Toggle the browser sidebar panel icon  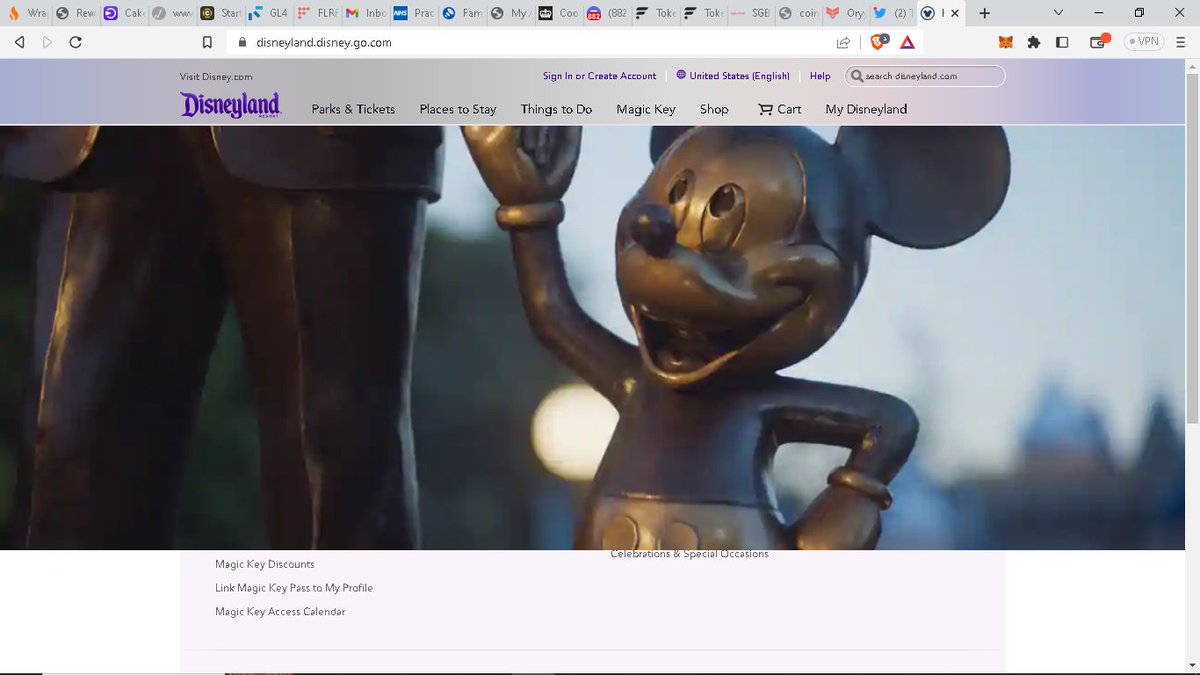coord(1063,42)
